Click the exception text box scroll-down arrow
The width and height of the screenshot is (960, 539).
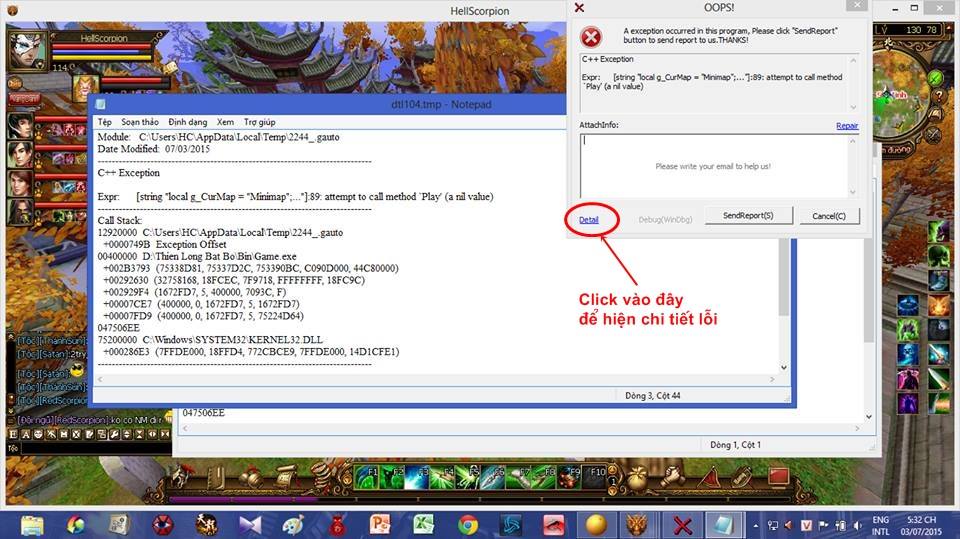pyautogui.click(x=853, y=106)
